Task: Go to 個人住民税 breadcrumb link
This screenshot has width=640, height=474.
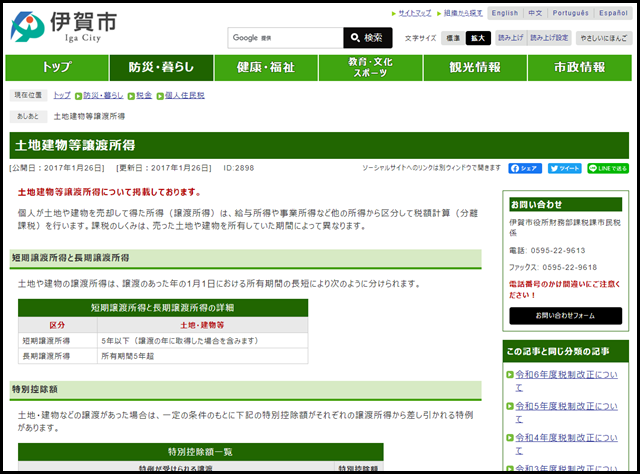Action: [x=184, y=95]
